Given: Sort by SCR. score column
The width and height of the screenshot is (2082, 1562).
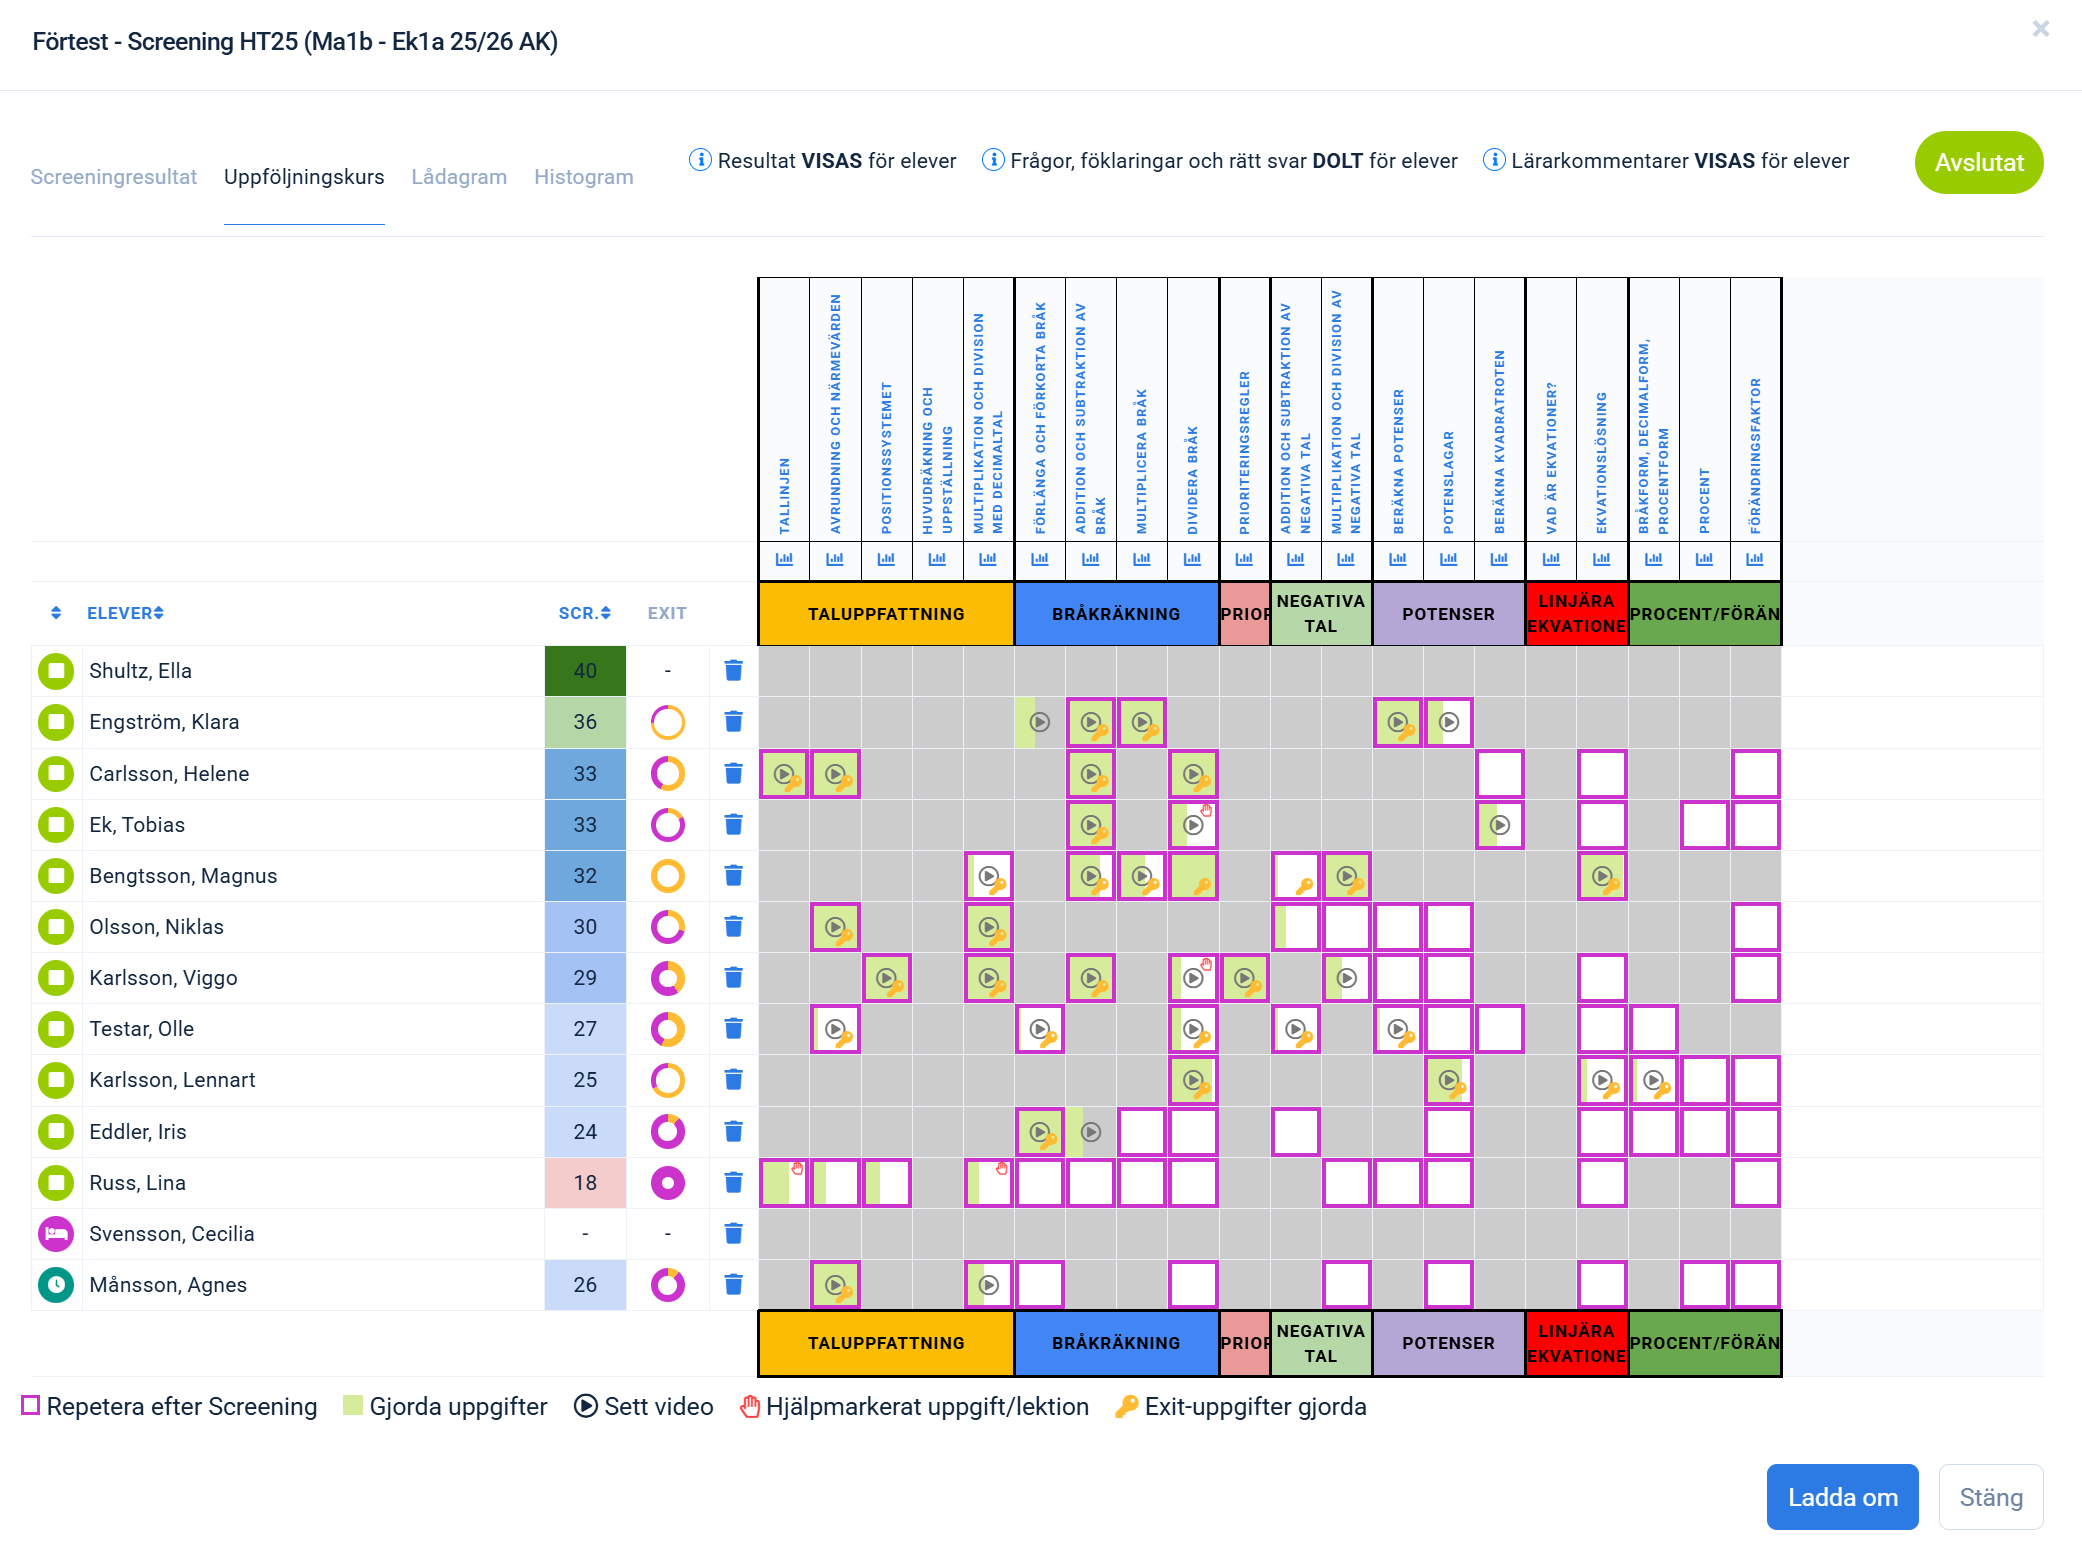Looking at the screenshot, I should click(584, 613).
